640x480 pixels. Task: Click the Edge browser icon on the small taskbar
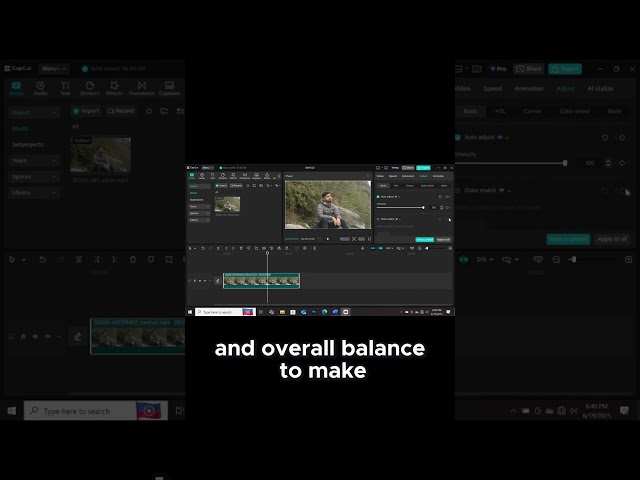pos(324,312)
